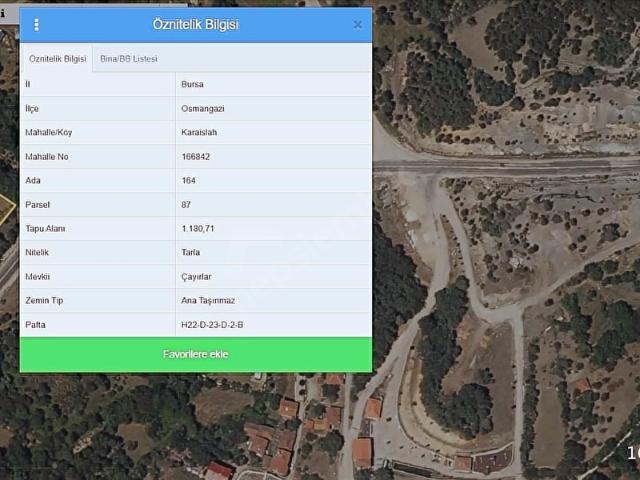
Task: Click the Tapu Alanı value 1.180,71
Action: click(197, 229)
